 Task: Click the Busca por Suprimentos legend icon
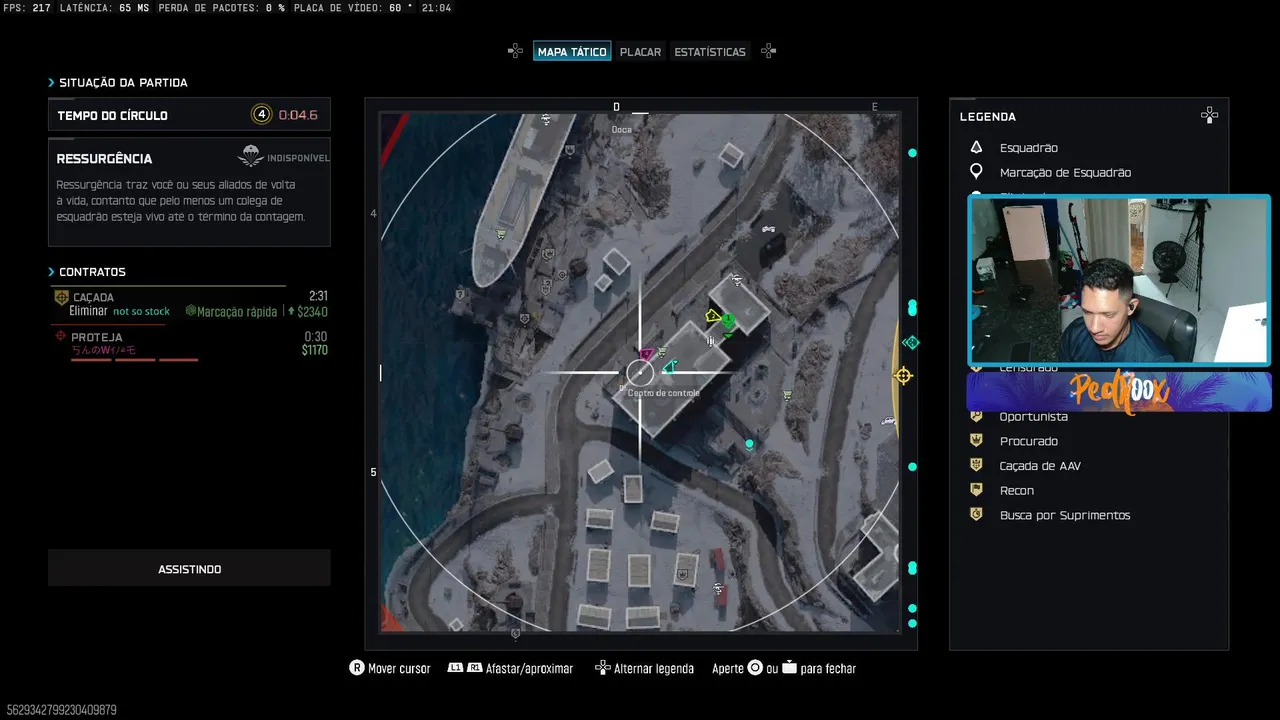(976, 514)
